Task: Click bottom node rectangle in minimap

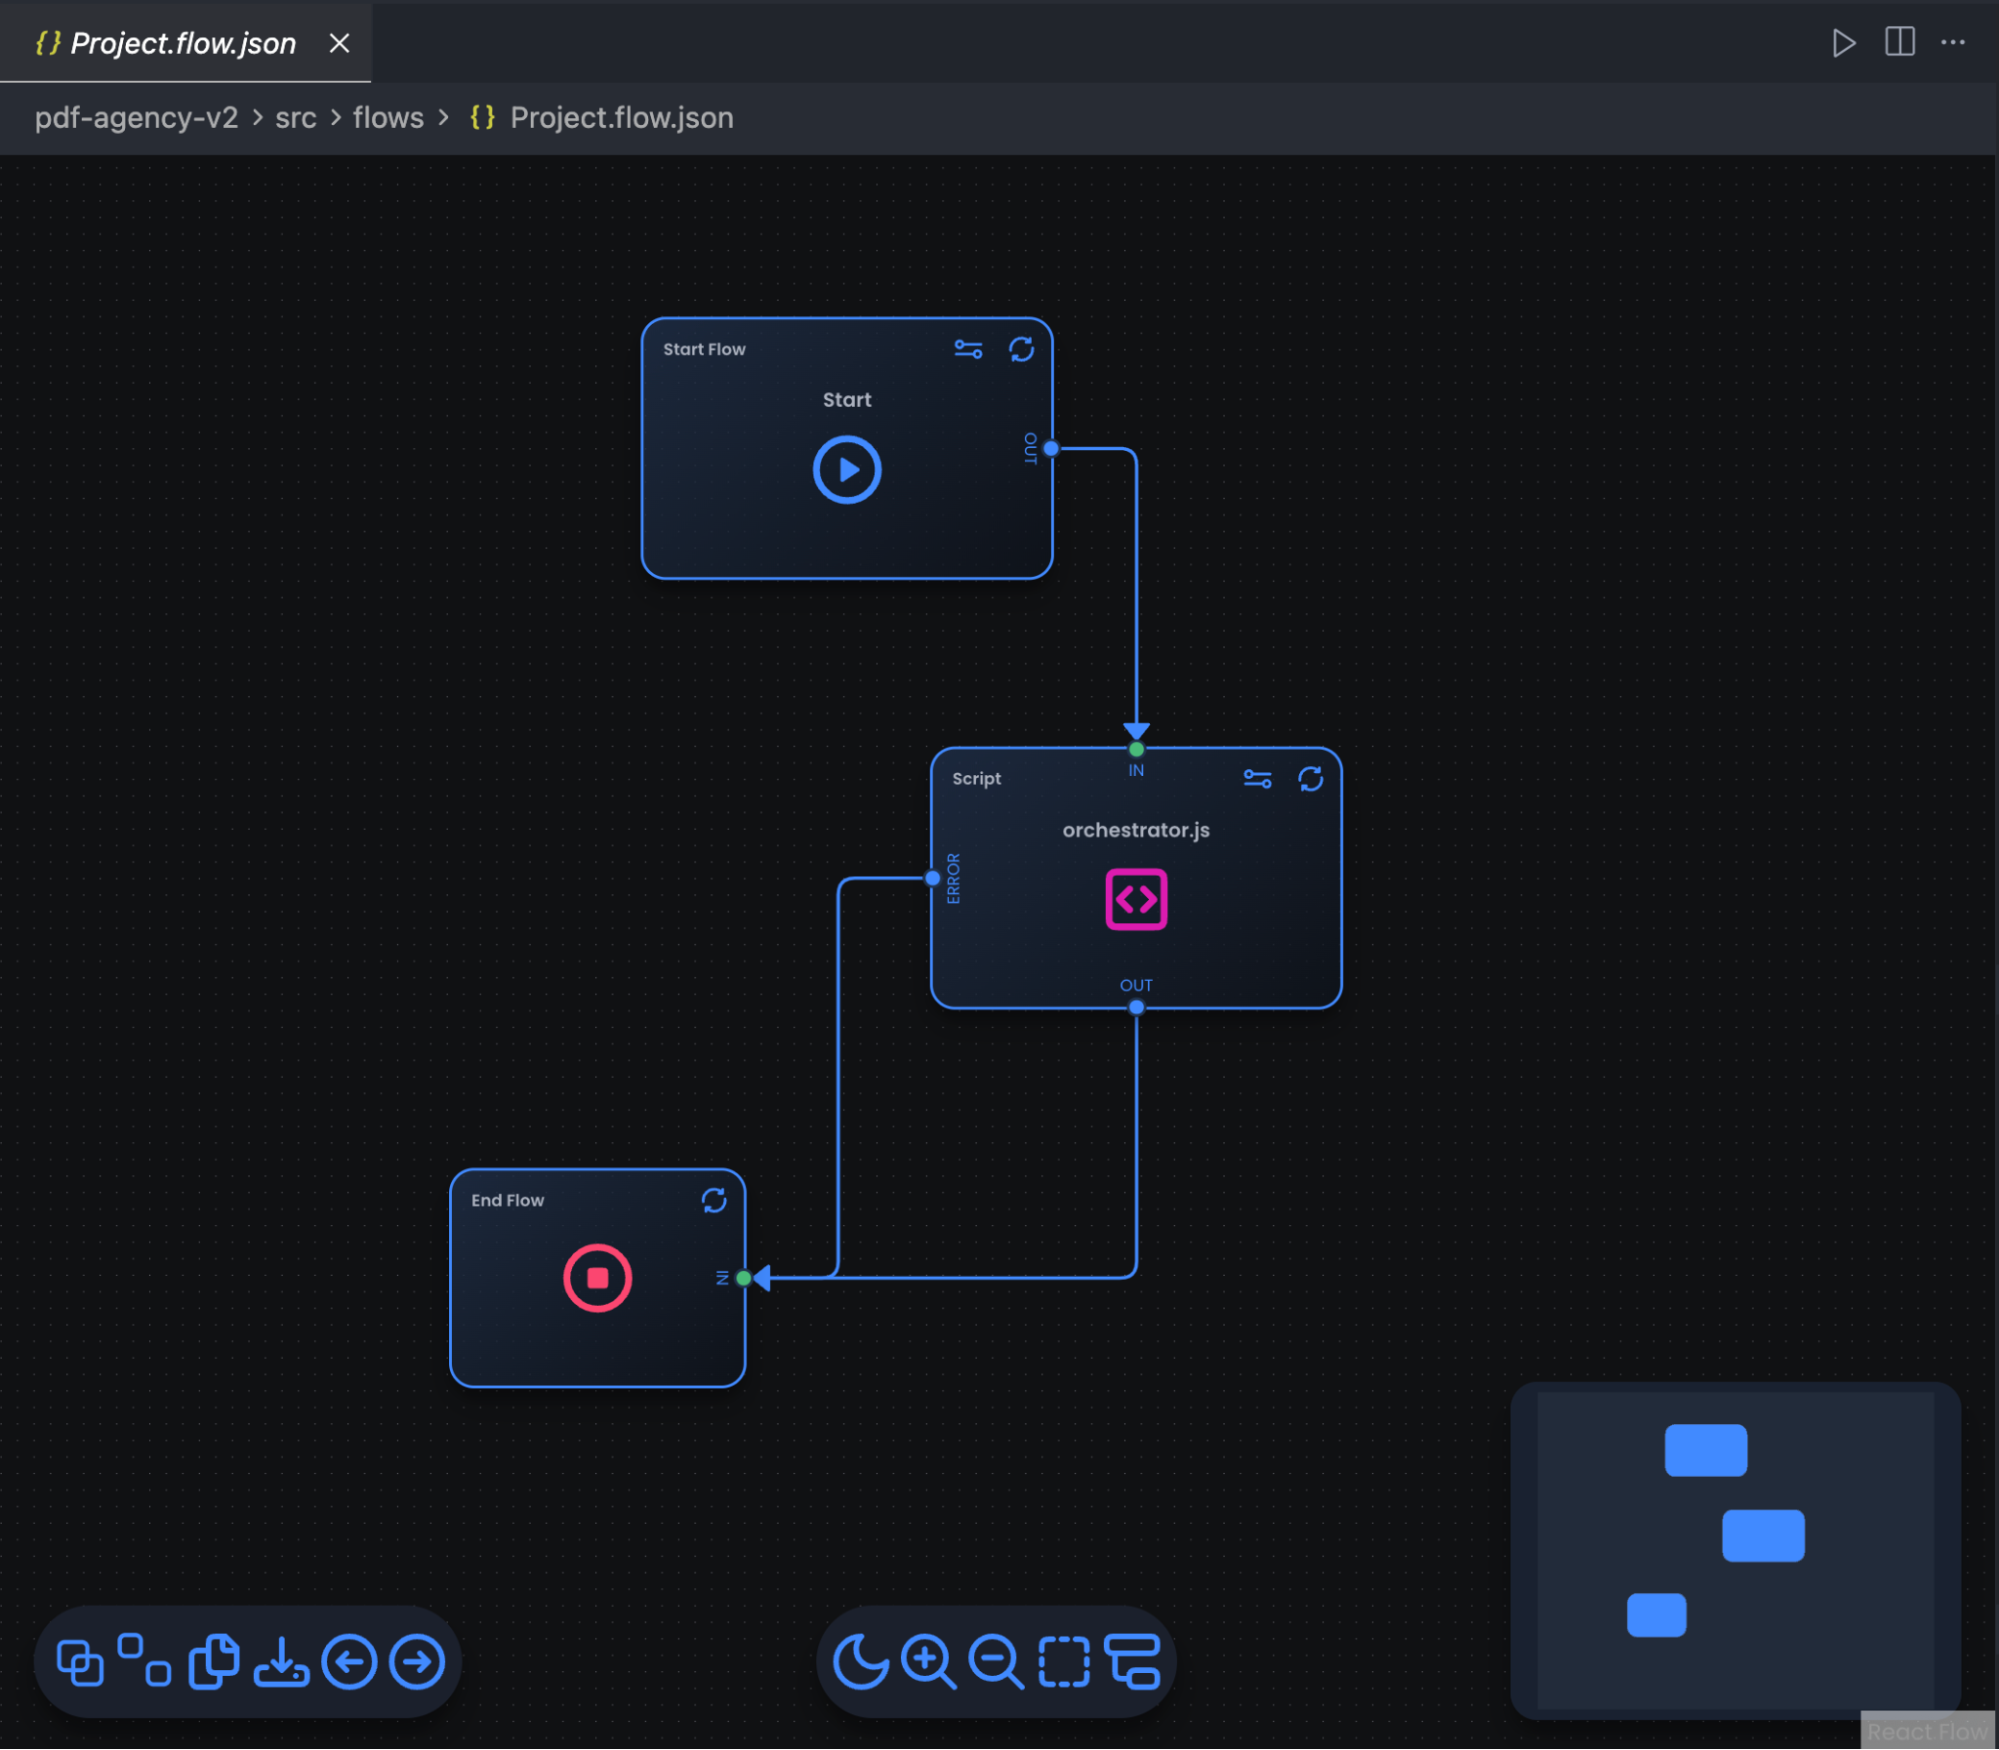Action: 1656,1615
